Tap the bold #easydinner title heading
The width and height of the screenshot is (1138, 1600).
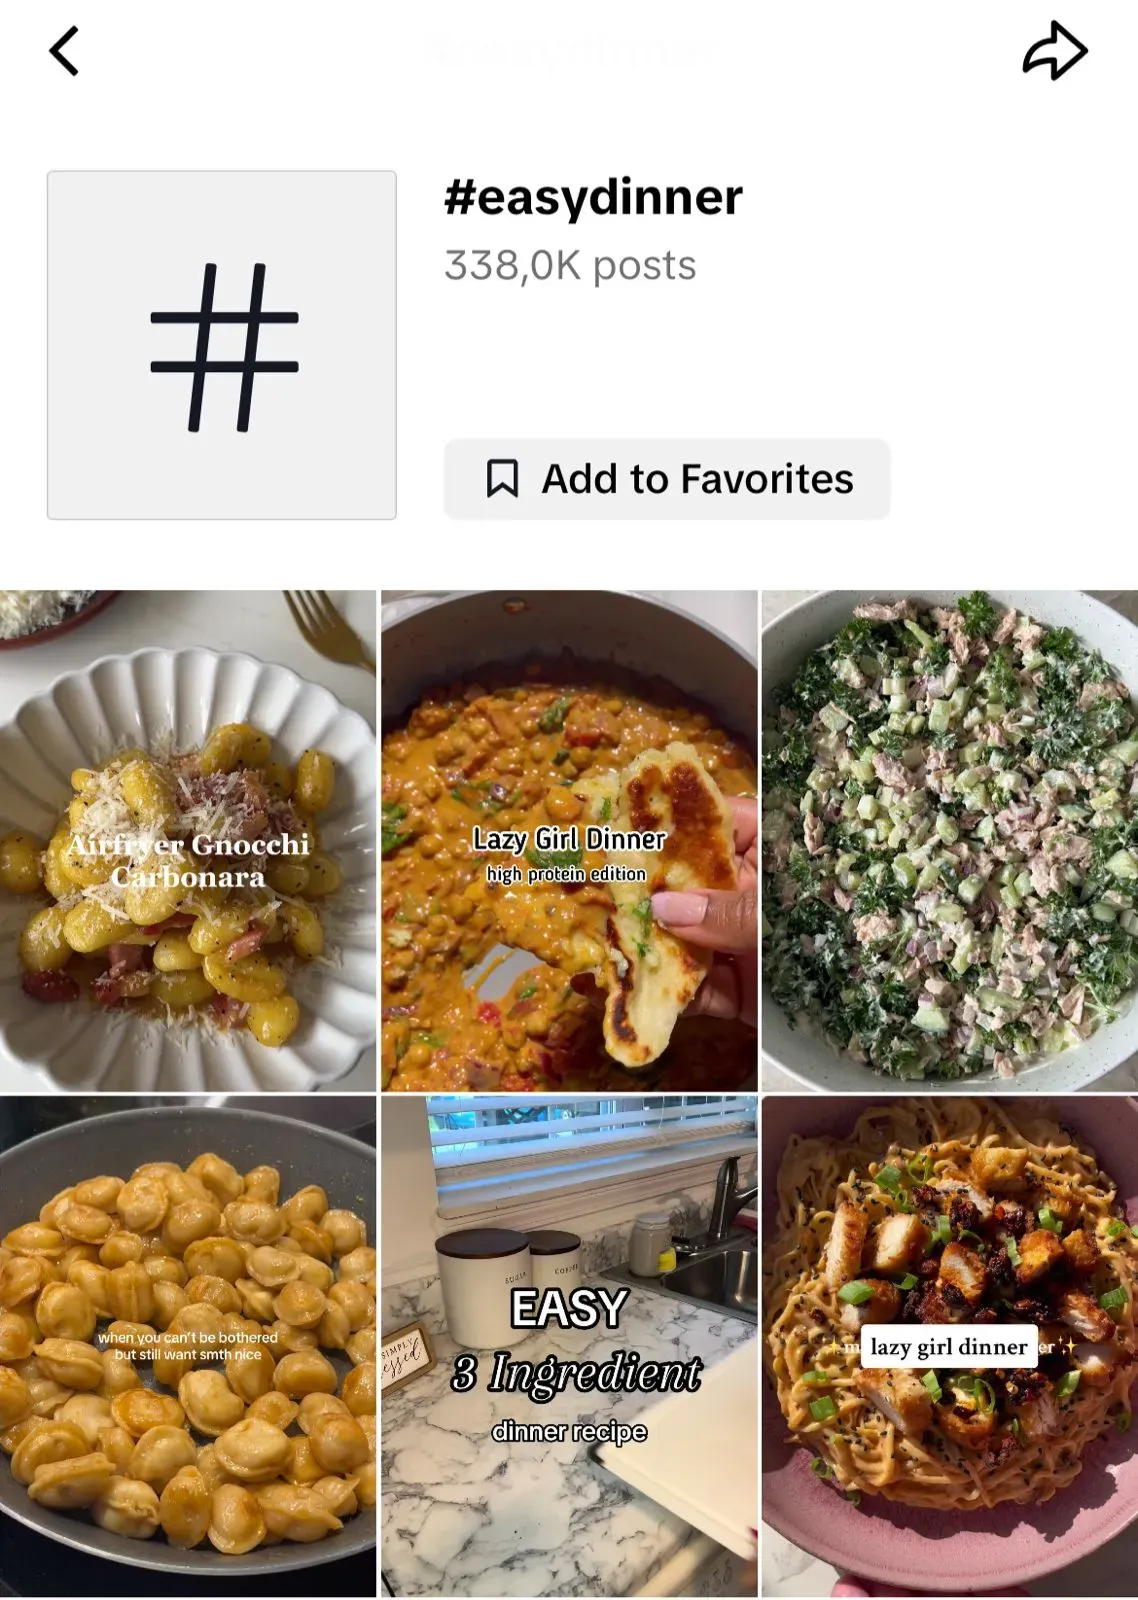(x=593, y=197)
